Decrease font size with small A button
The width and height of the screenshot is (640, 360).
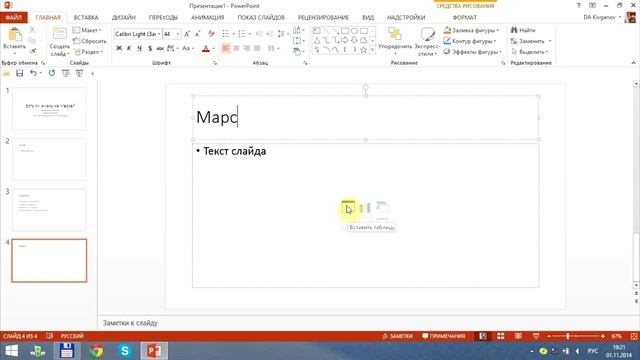197,34
